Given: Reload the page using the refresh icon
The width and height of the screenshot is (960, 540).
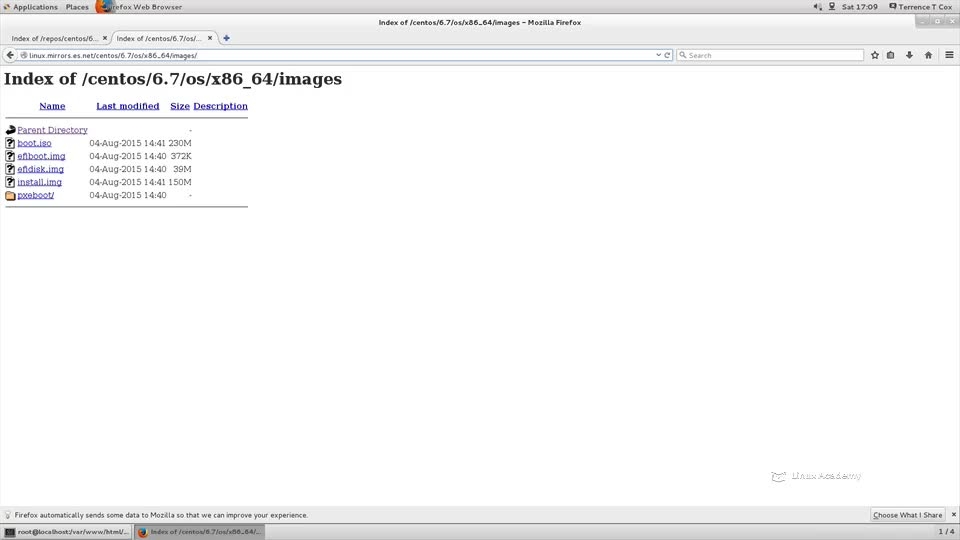Looking at the screenshot, I should pos(667,55).
